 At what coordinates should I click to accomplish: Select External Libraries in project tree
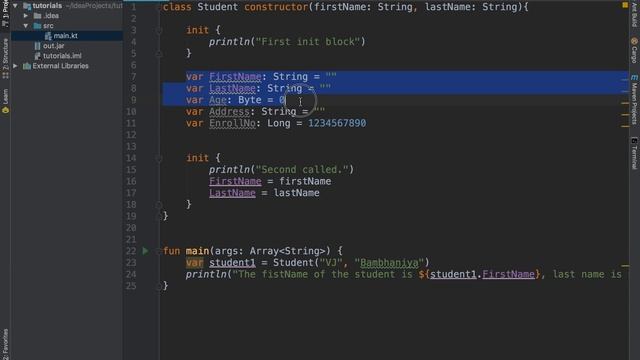pos(67,66)
